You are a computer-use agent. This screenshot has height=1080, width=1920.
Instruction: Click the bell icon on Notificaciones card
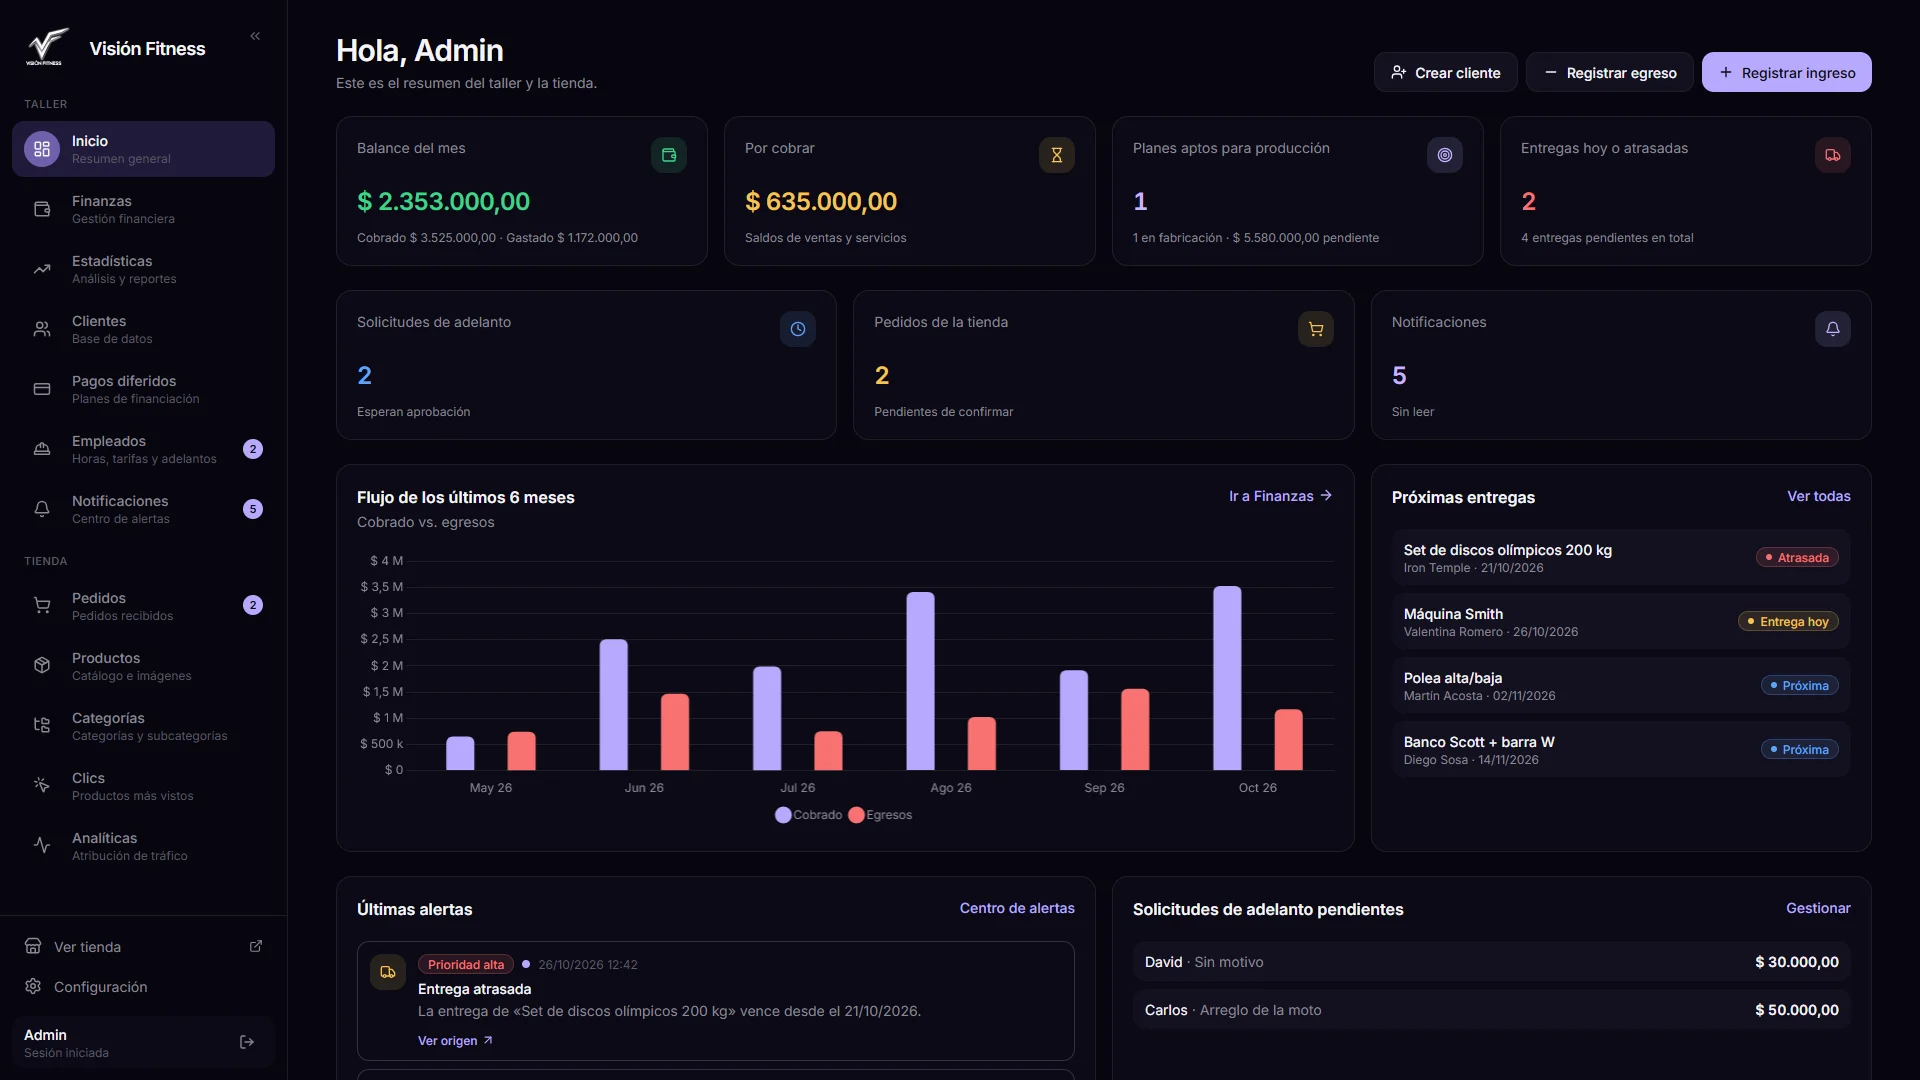1833,329
